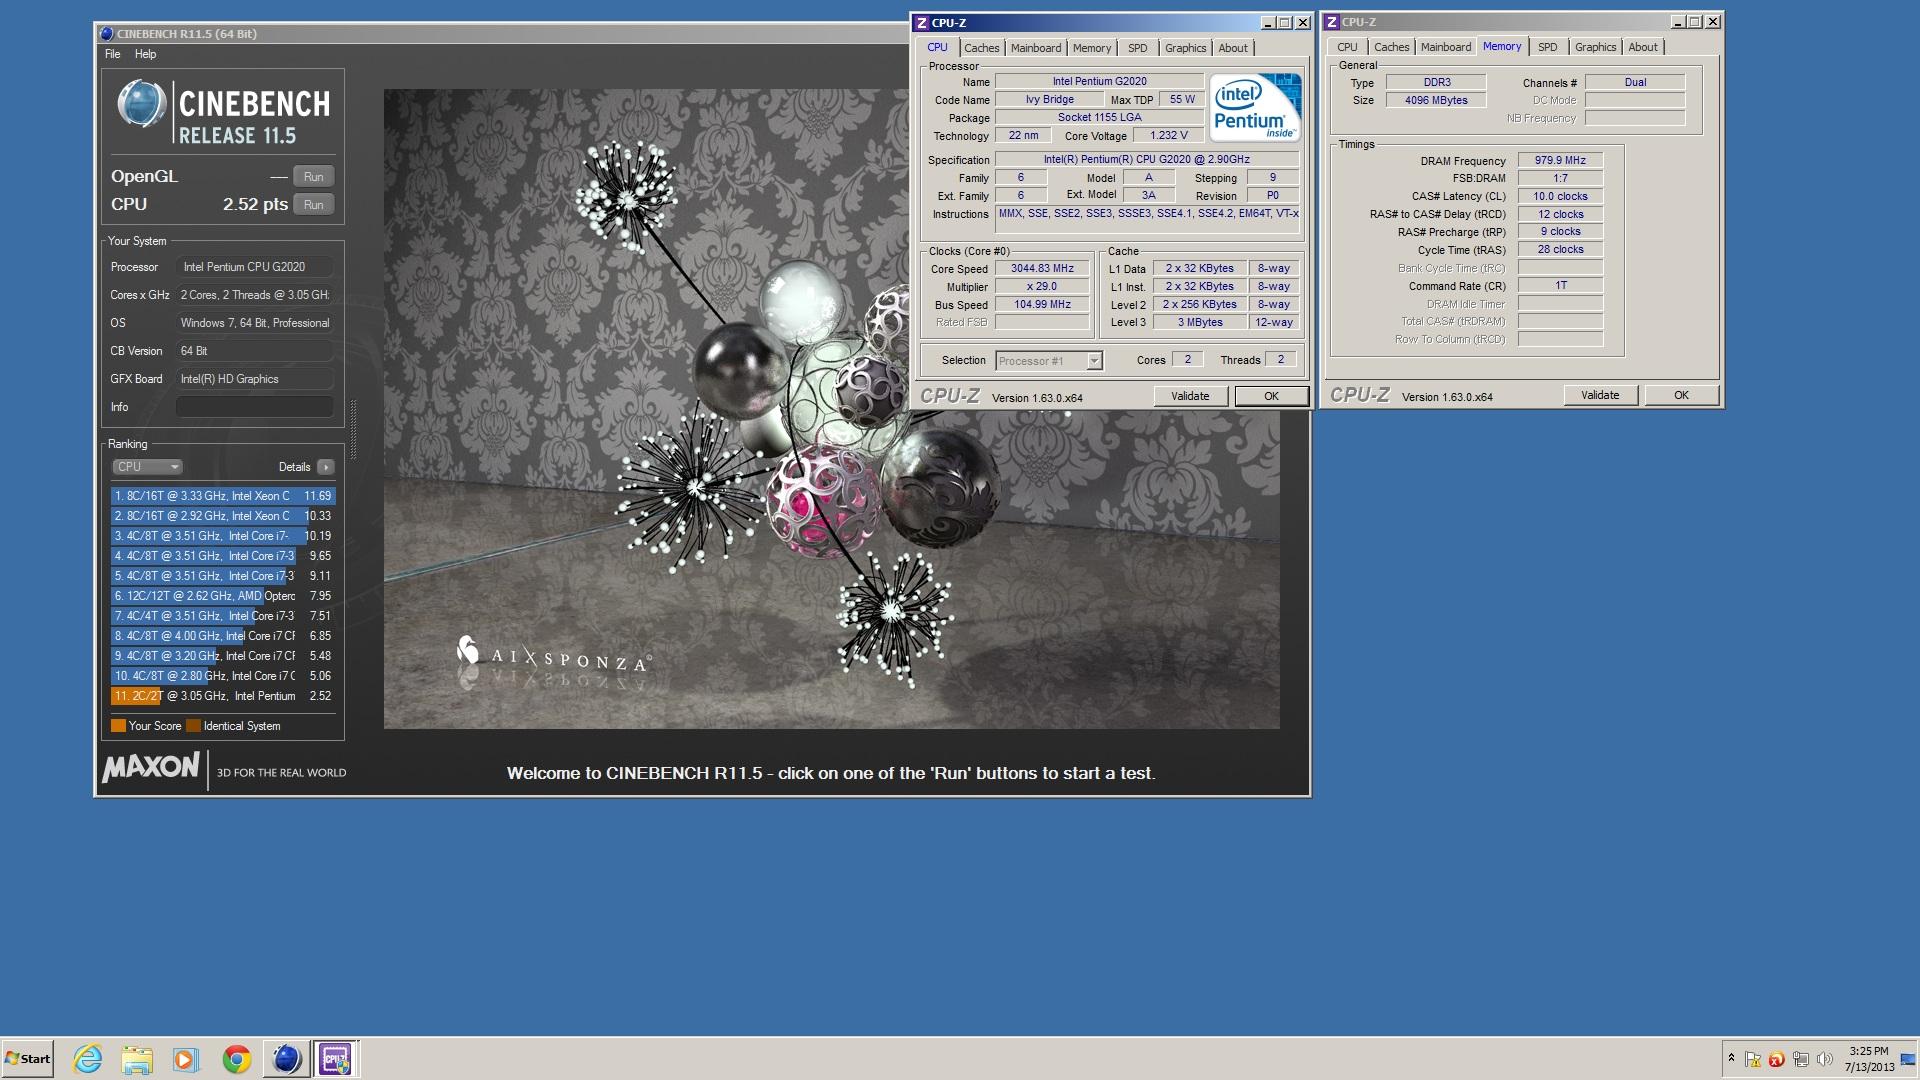
Task: Click the Intel Pentium logo in CPU-Z
Action: [x=1255, y=106]
